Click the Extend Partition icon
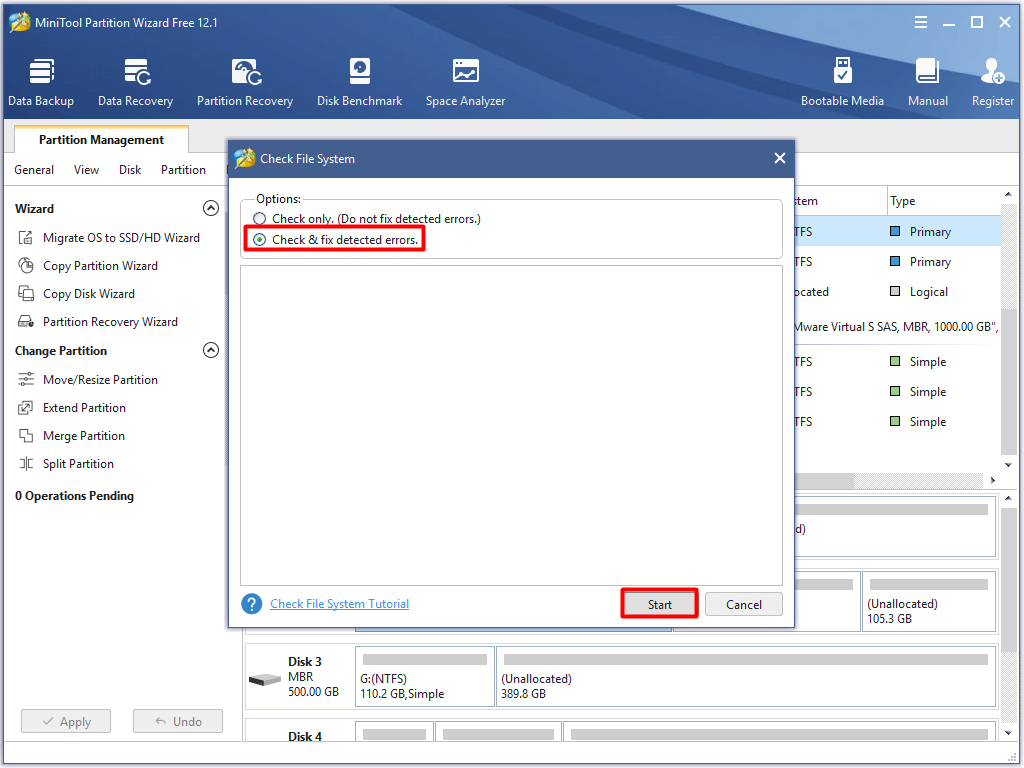This screenshot has width=1024, height=768. (25, 408)
